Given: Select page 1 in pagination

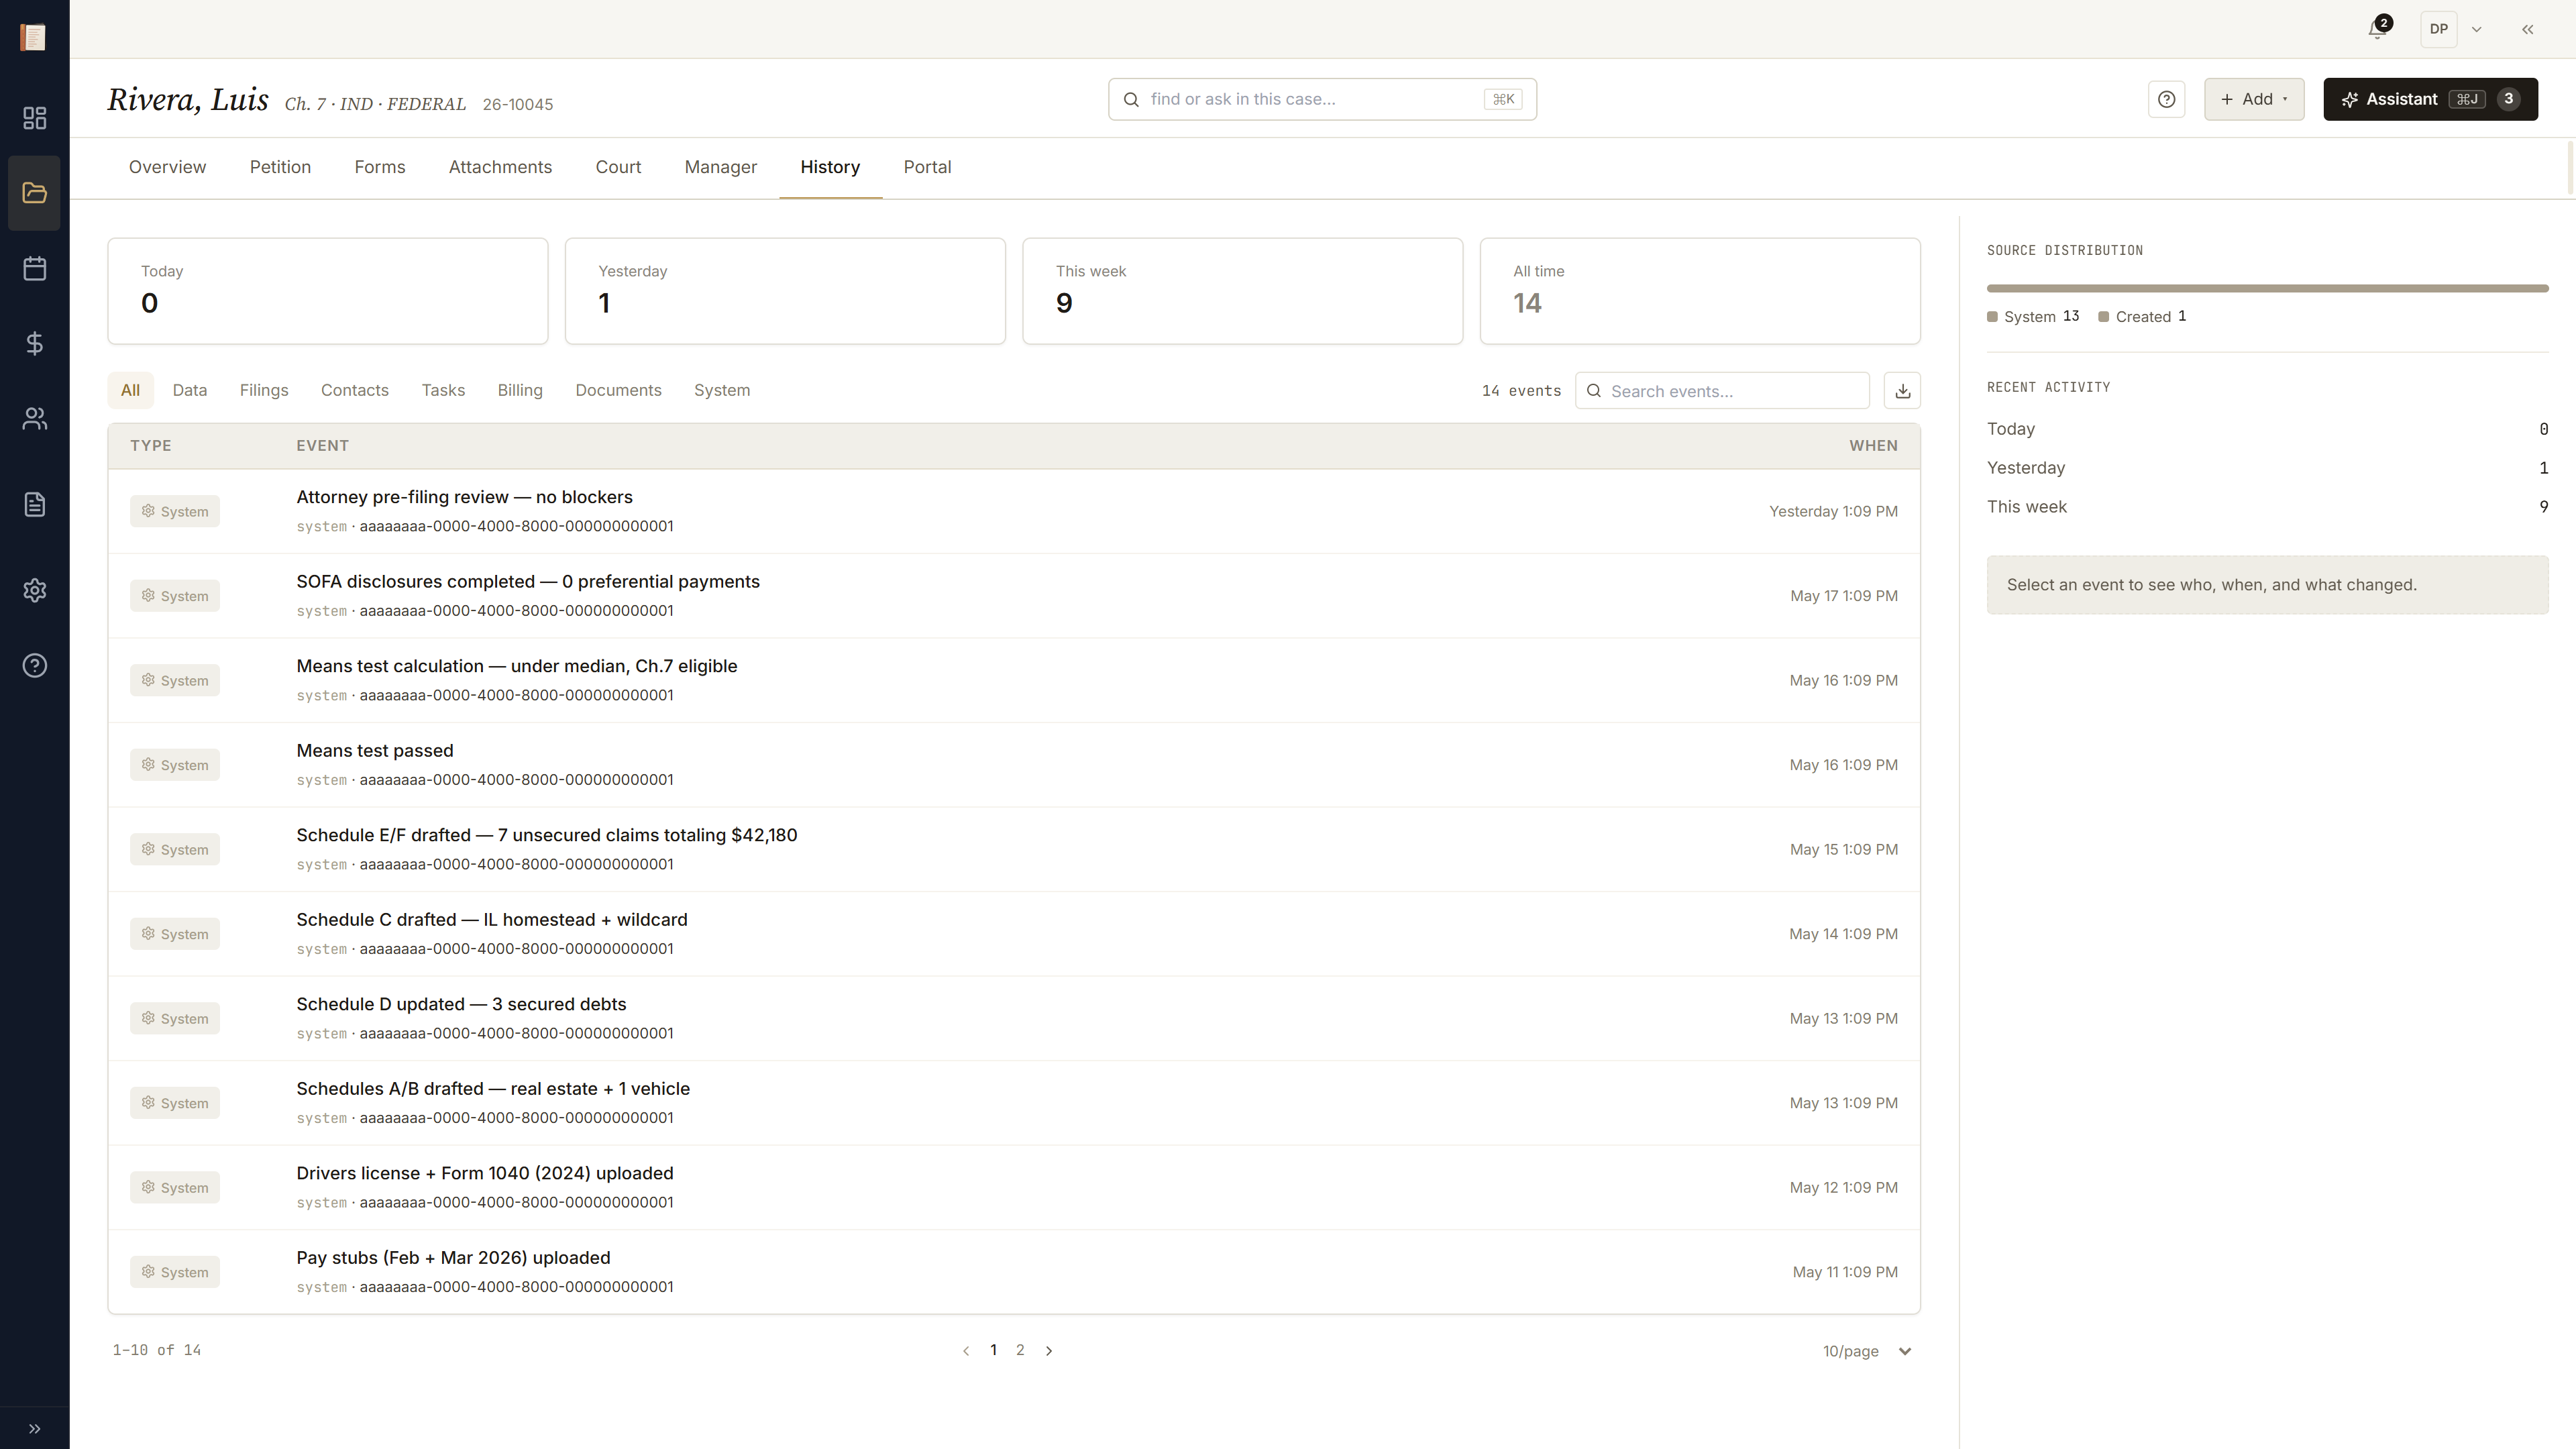Looking at the screenshot, I should pos(993,1350).
